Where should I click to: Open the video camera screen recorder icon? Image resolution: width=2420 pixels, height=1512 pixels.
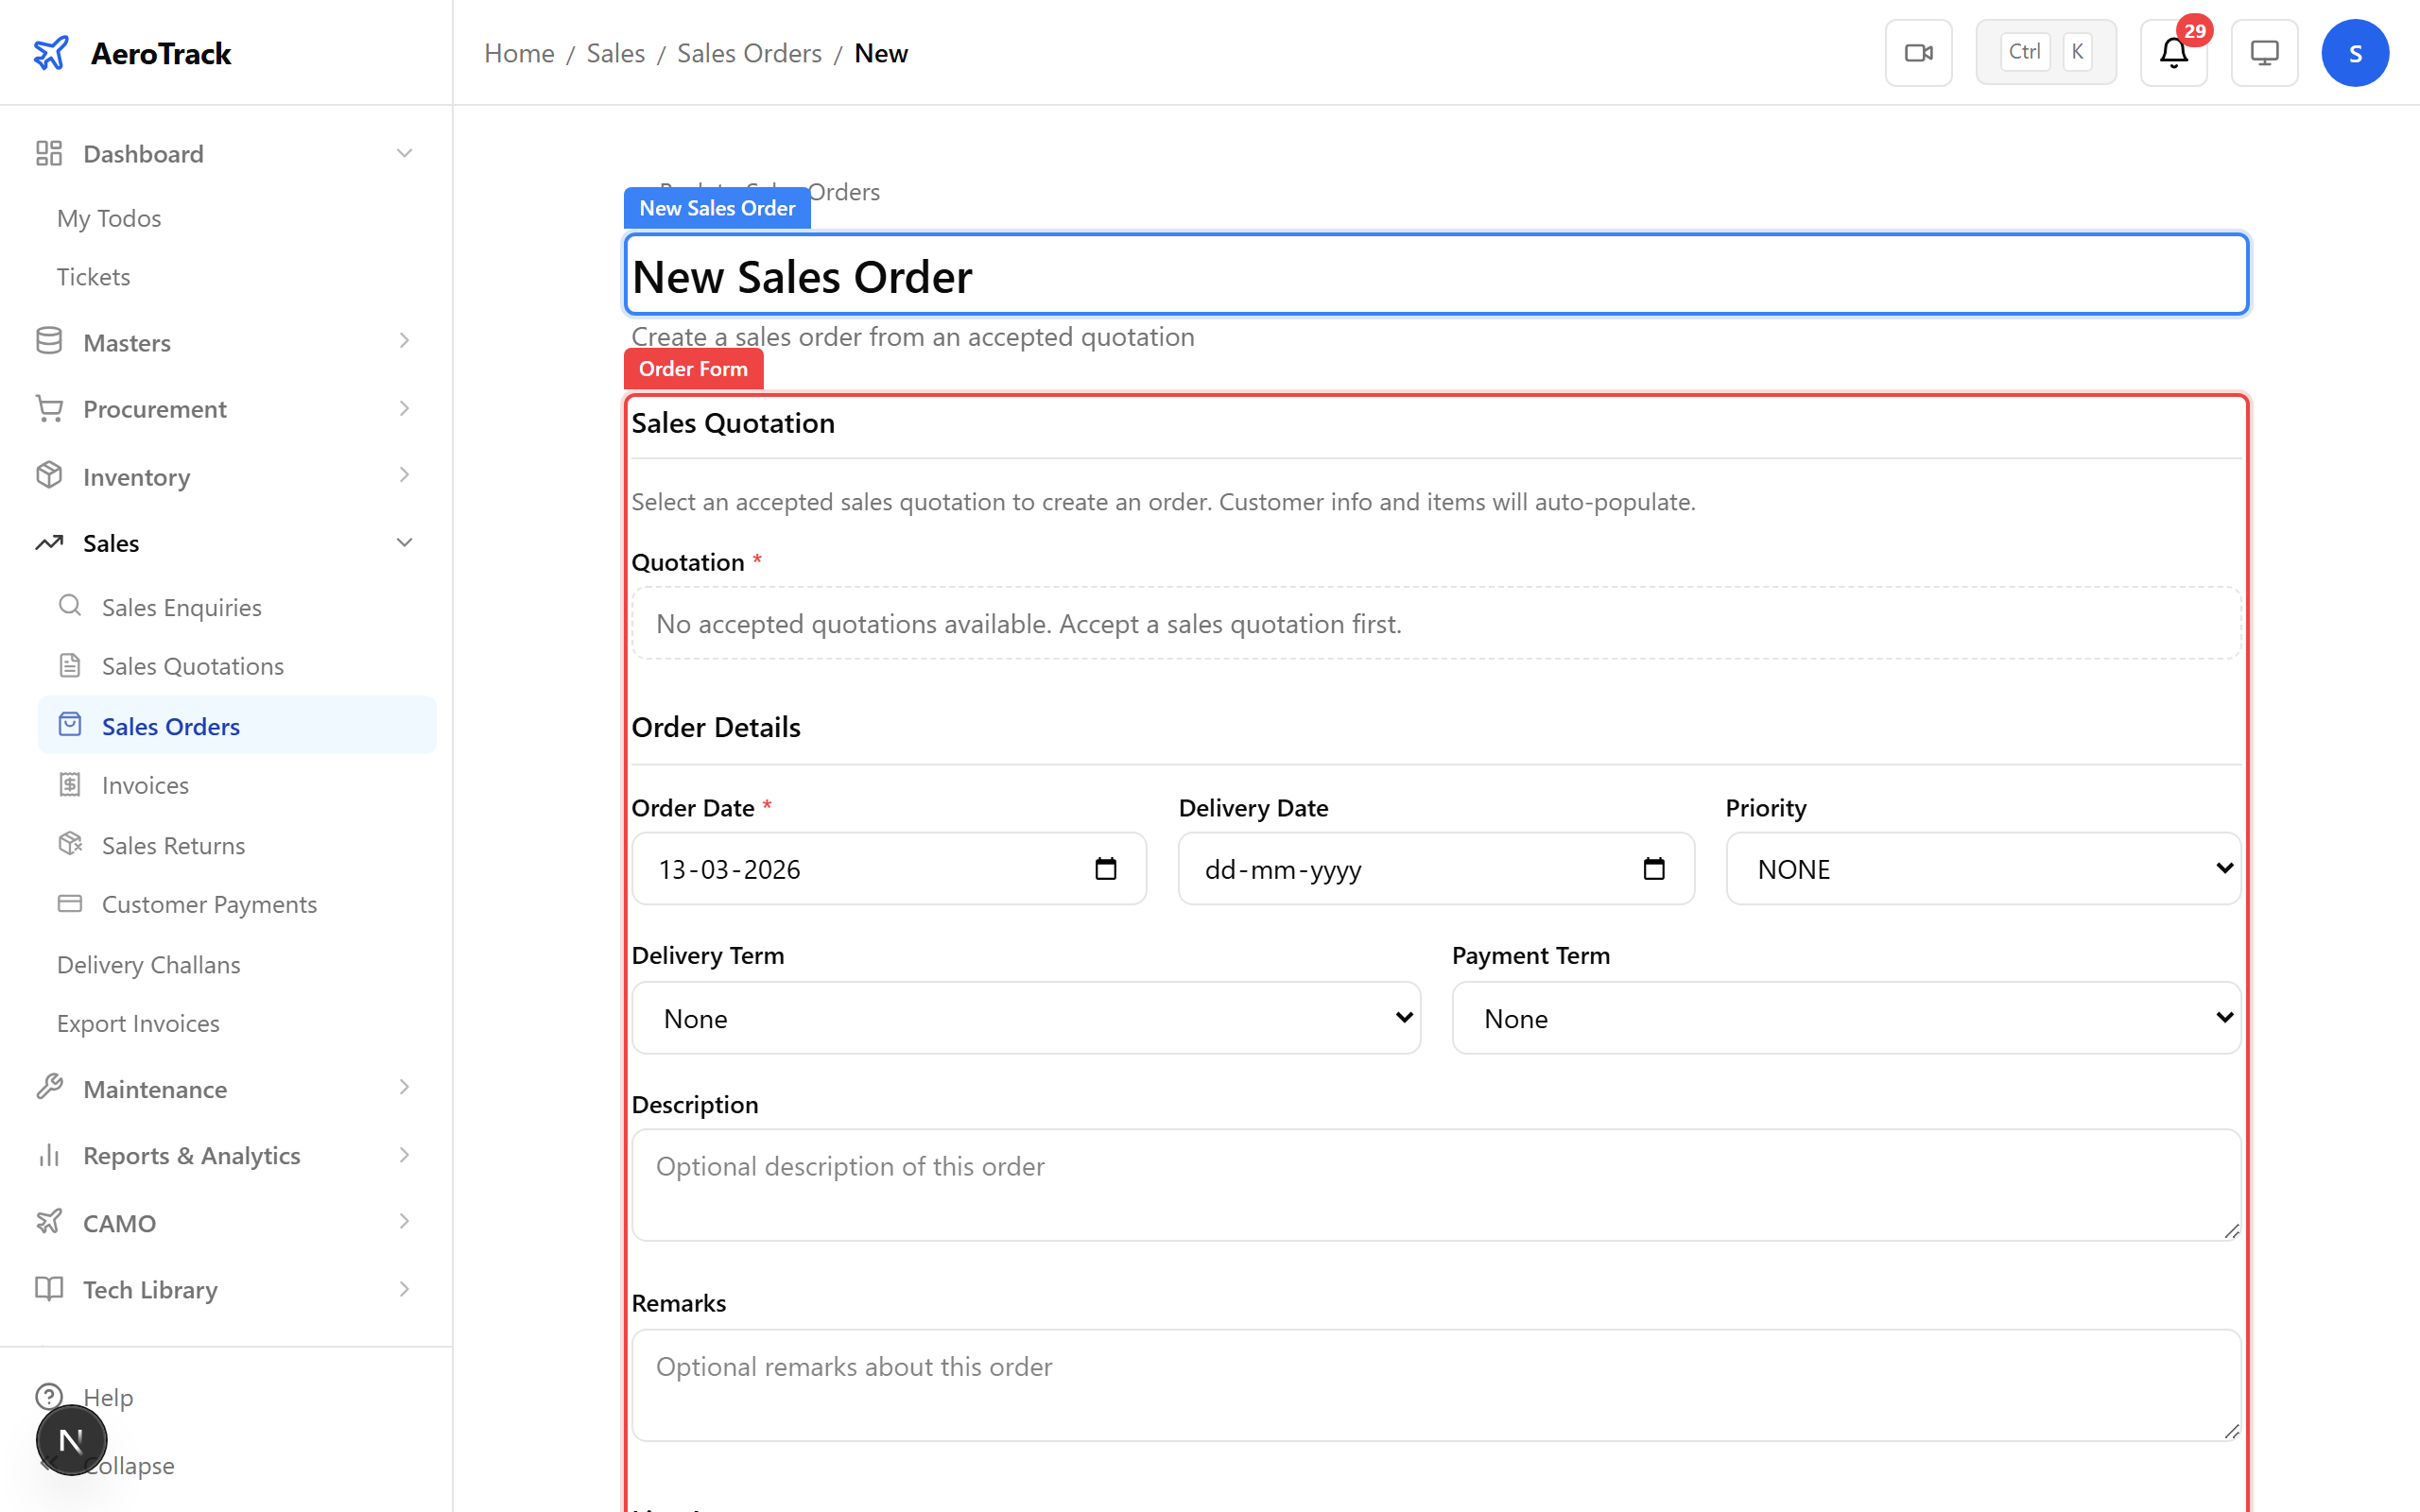(x=1918, y=52)
